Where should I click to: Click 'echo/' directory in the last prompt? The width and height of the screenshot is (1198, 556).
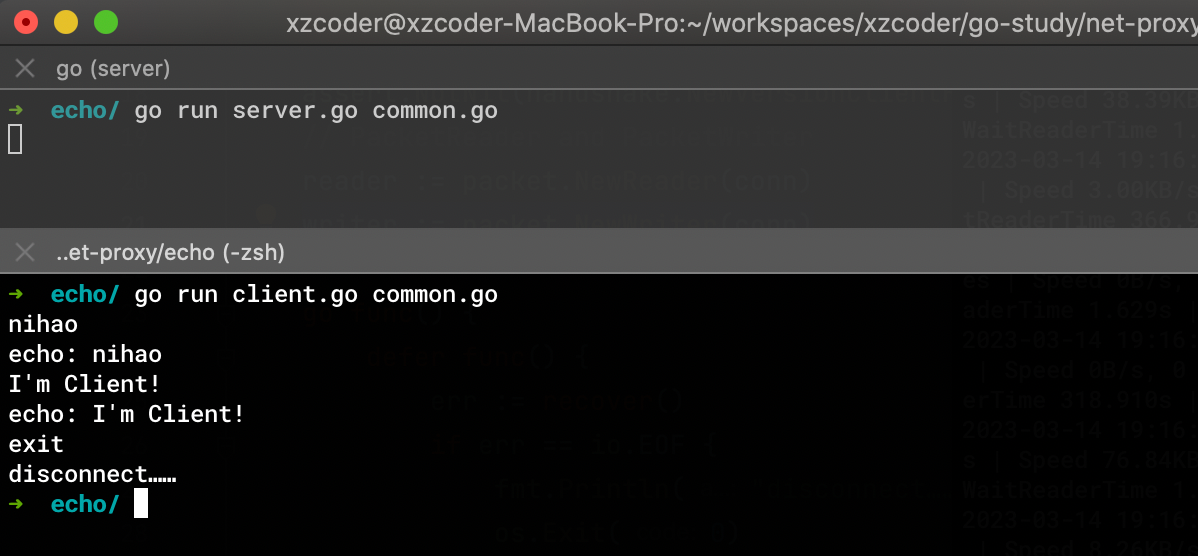(85, 504)
